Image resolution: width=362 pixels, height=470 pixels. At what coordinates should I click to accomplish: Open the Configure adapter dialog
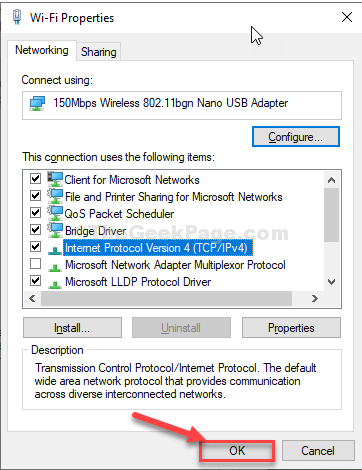pyautogui.click(x=296, y=137)
